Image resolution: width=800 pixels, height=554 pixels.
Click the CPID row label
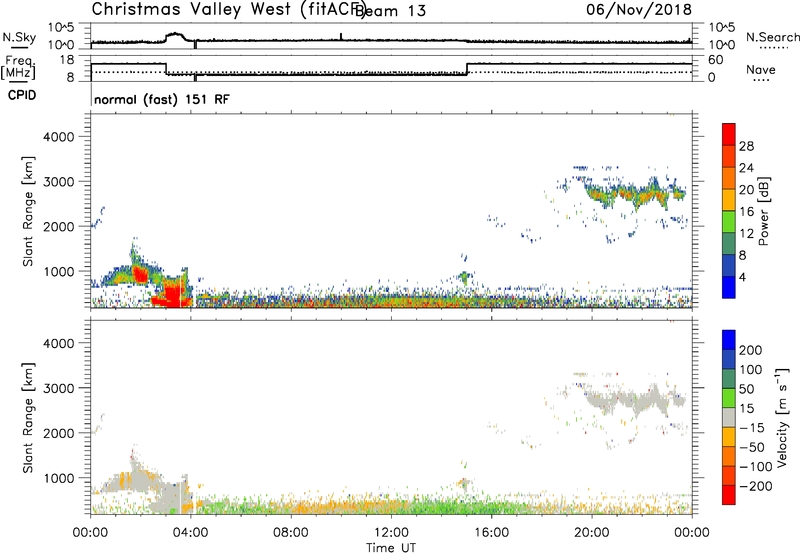(x=22, y=95)
